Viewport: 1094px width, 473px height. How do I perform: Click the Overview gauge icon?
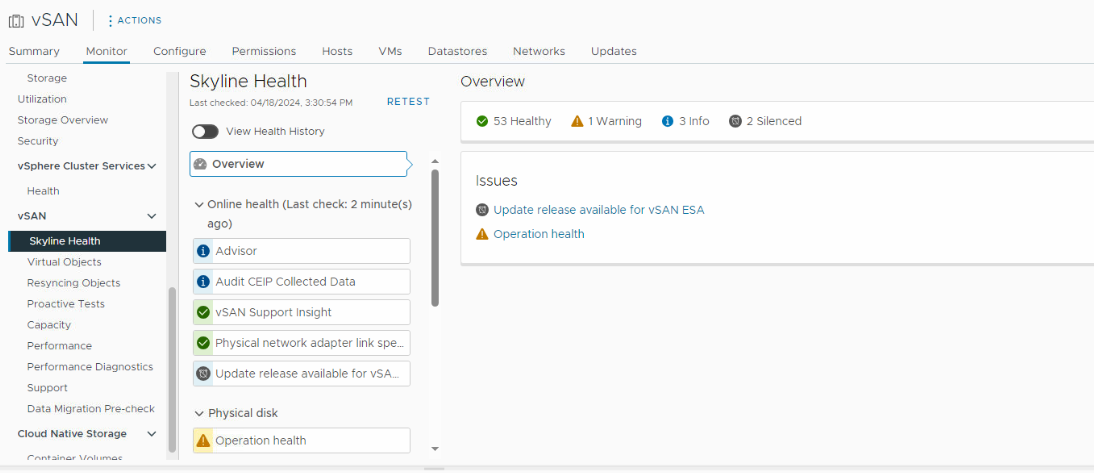click(x=200, y=164)
